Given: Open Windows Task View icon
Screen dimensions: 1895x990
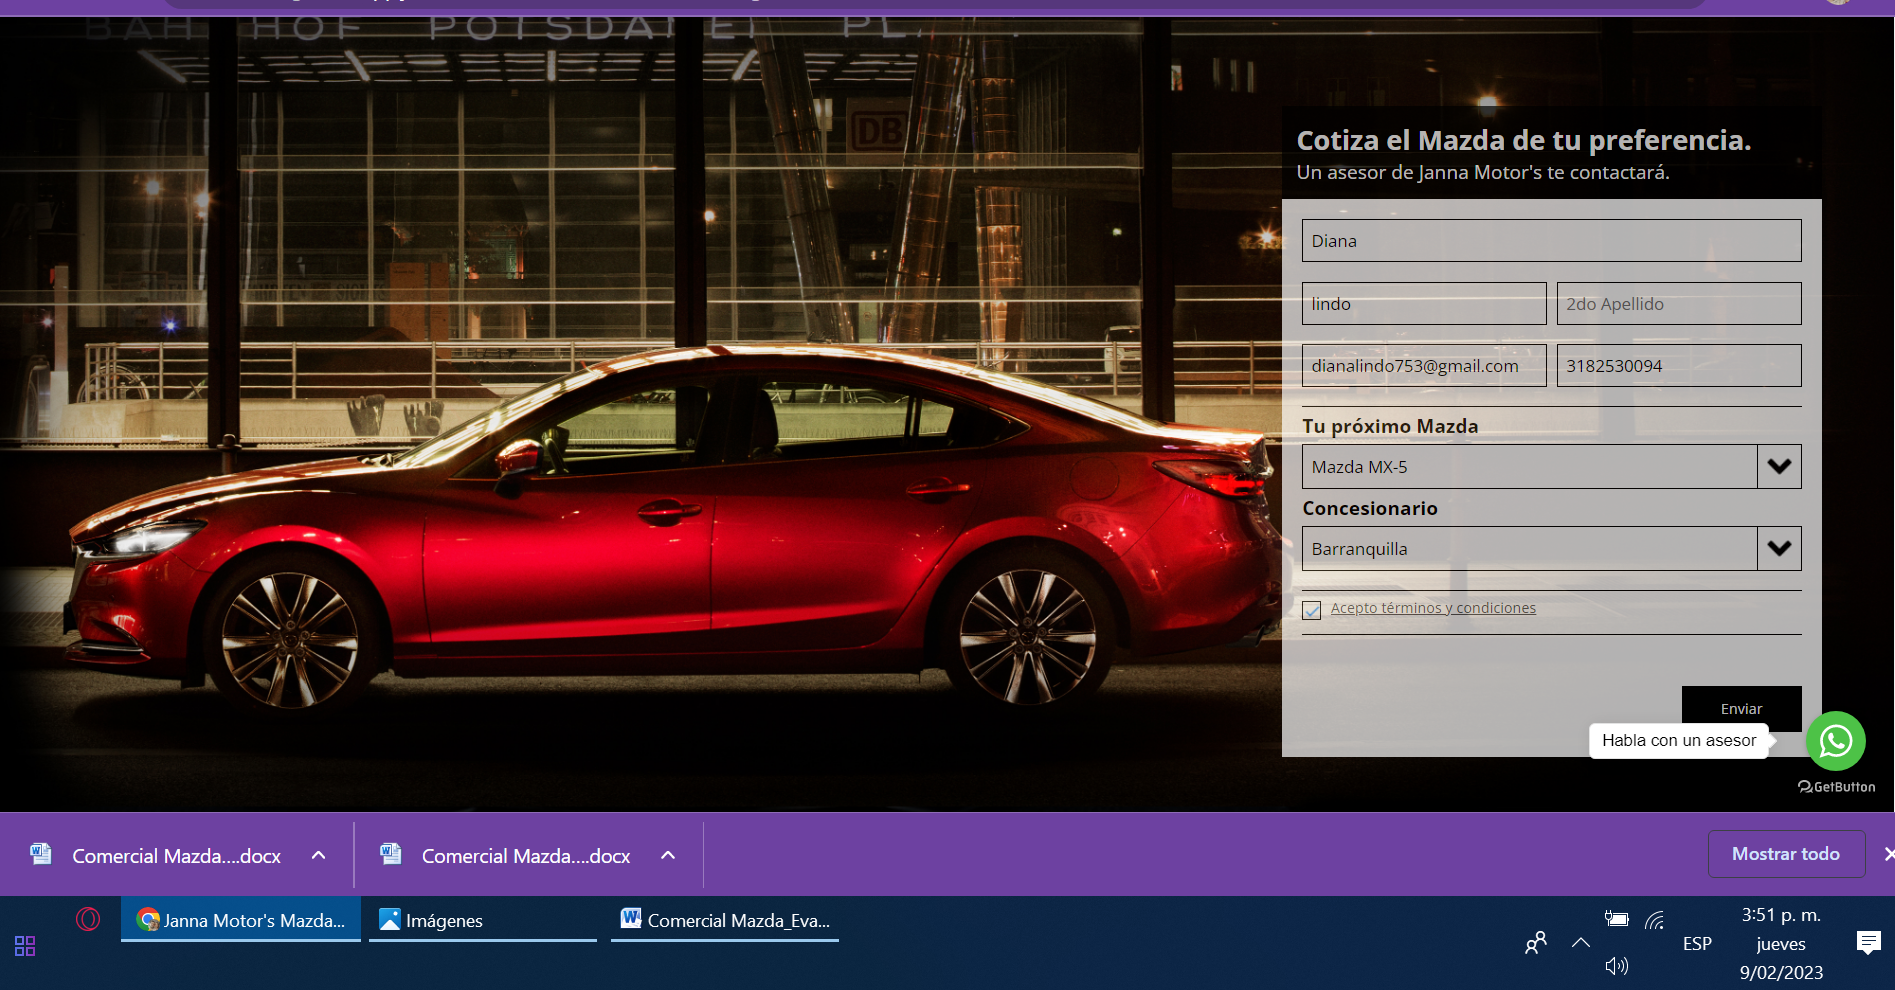Looking at the screenshot, I should click(x=25, y=945).
